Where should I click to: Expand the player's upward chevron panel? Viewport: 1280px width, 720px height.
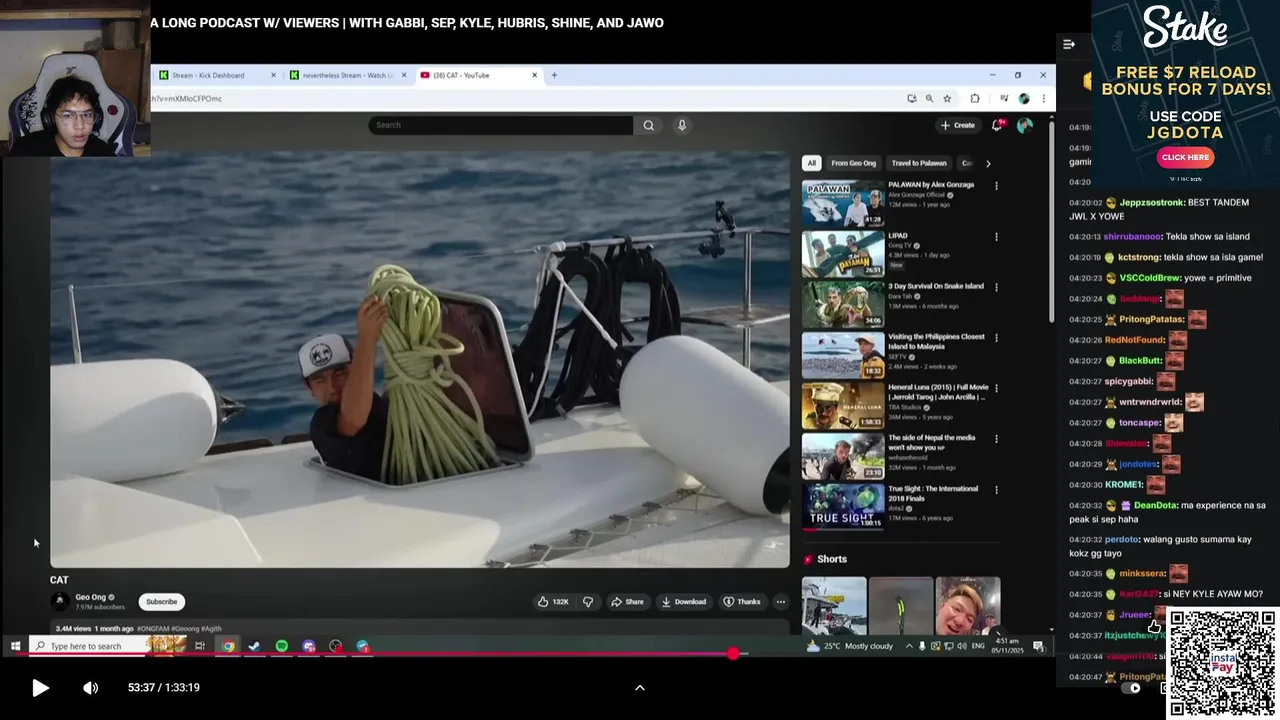click(640, 688)
